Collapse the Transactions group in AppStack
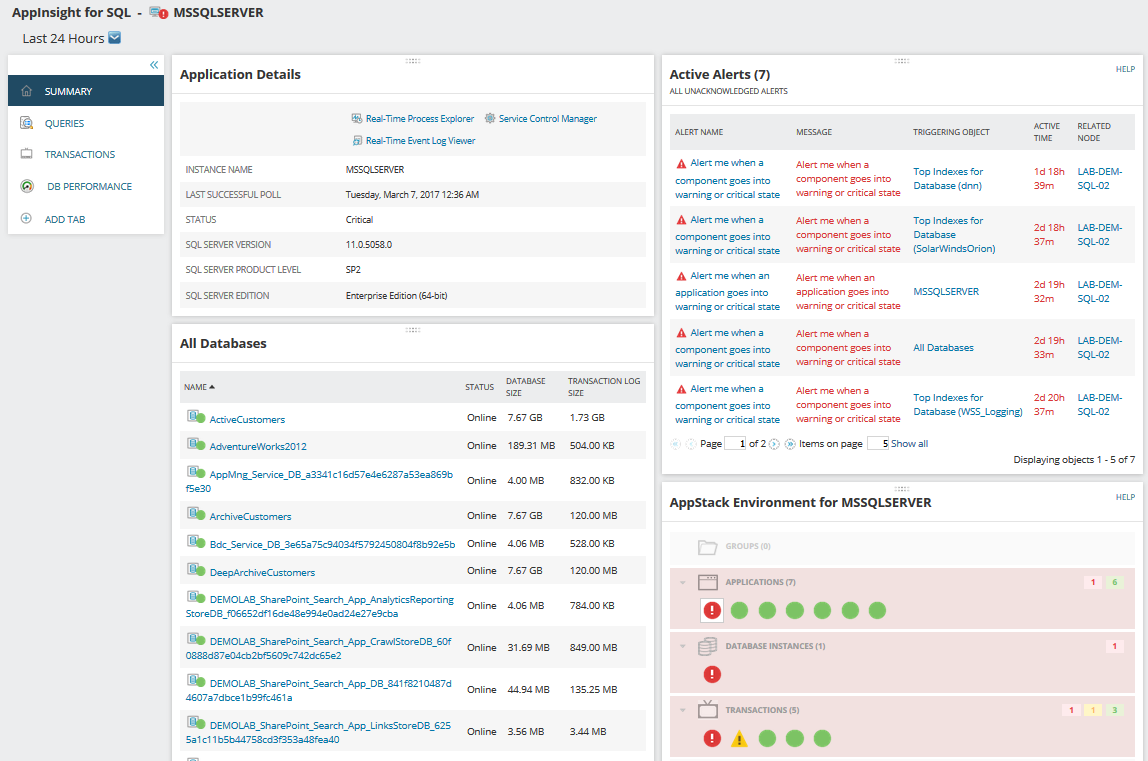The image size is (1148, 761). pos(683,710)
